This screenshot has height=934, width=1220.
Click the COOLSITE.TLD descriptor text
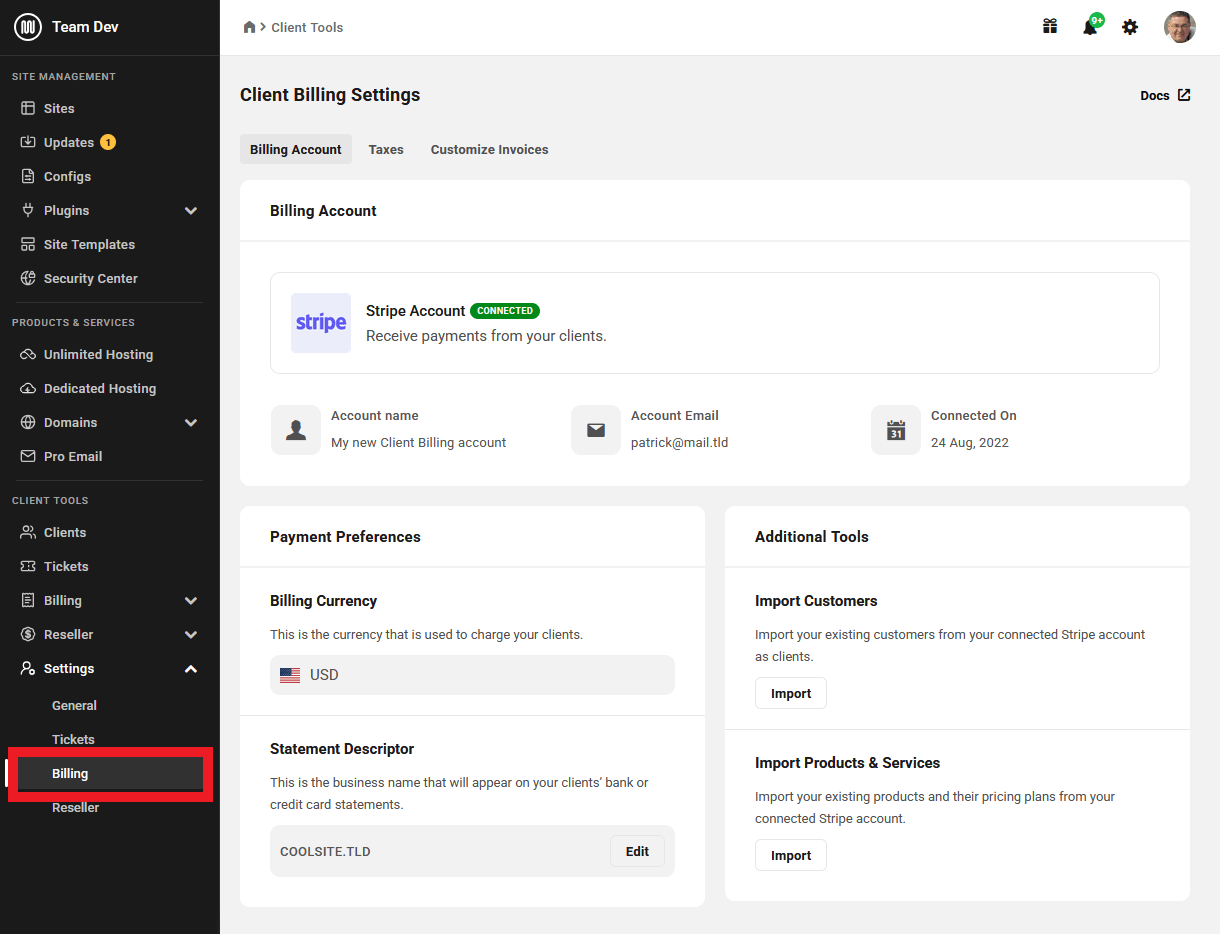[x=325, y=852]
